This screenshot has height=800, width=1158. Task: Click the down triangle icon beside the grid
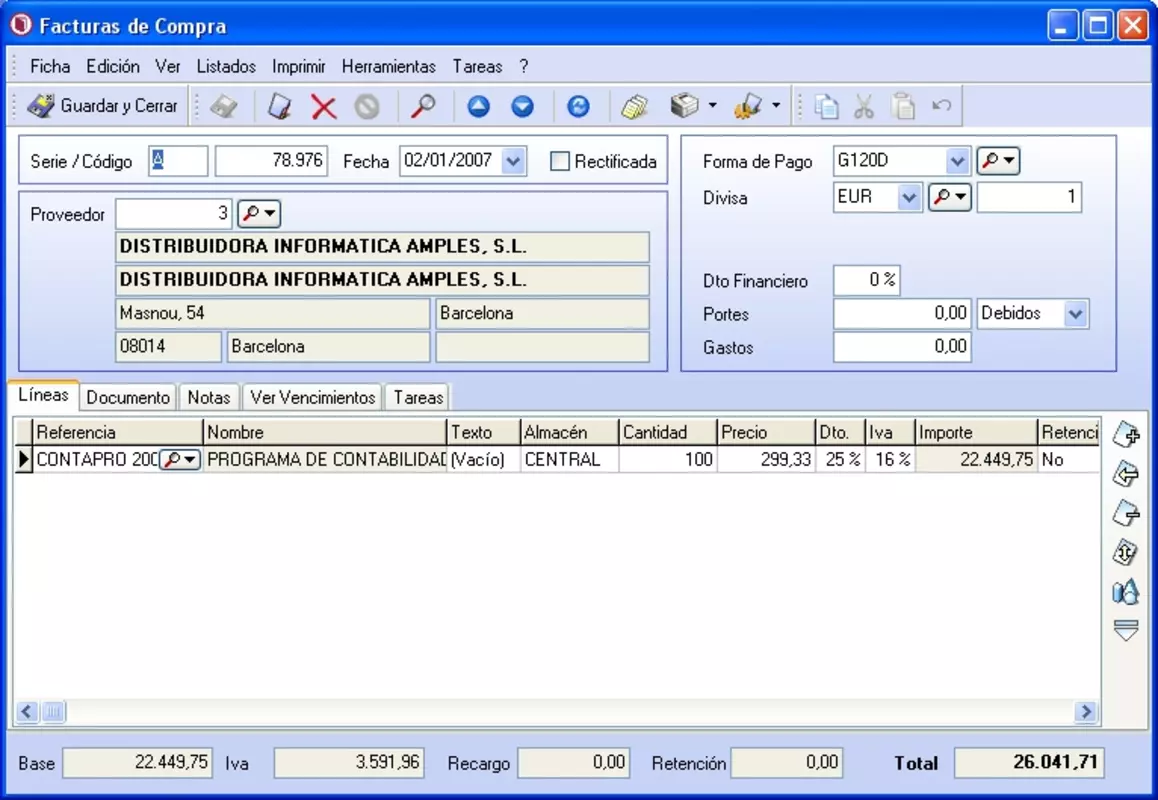[x=1126, y=630]
